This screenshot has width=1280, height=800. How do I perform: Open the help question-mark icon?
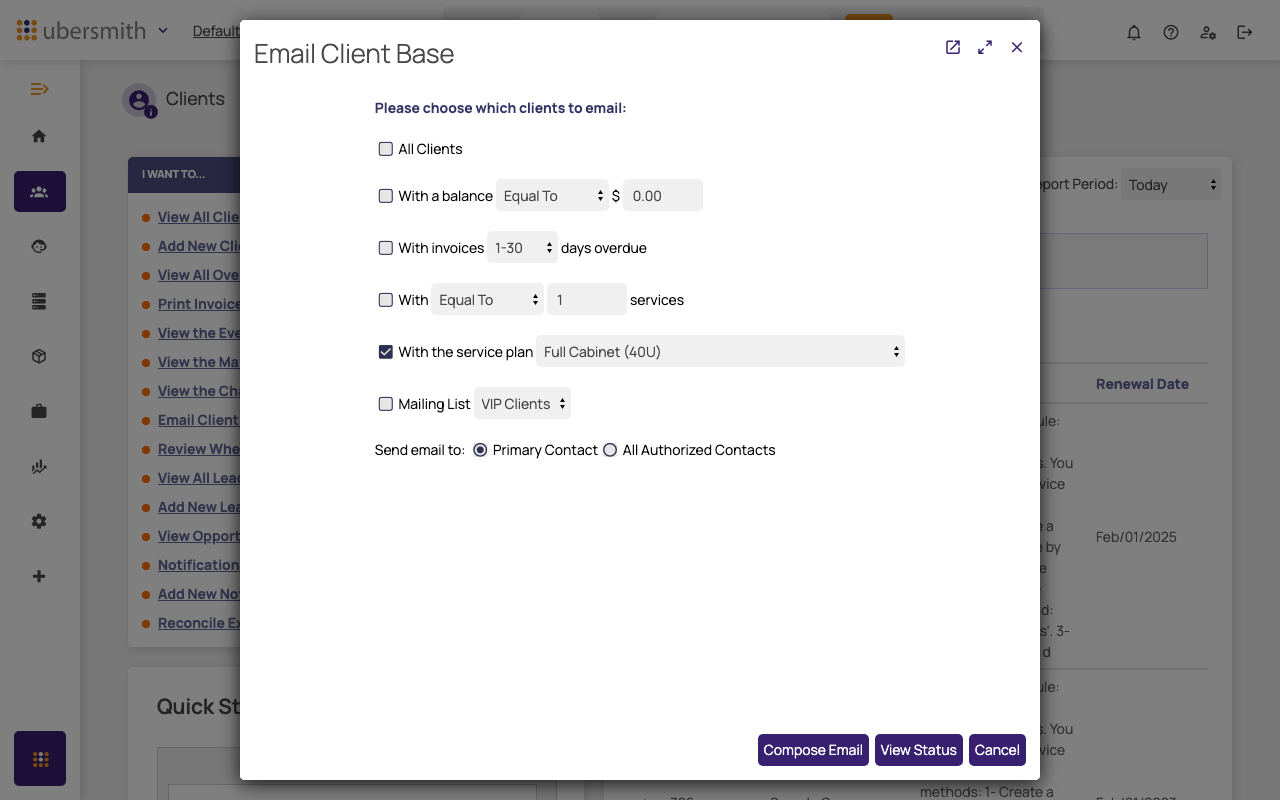(1171, 32)
